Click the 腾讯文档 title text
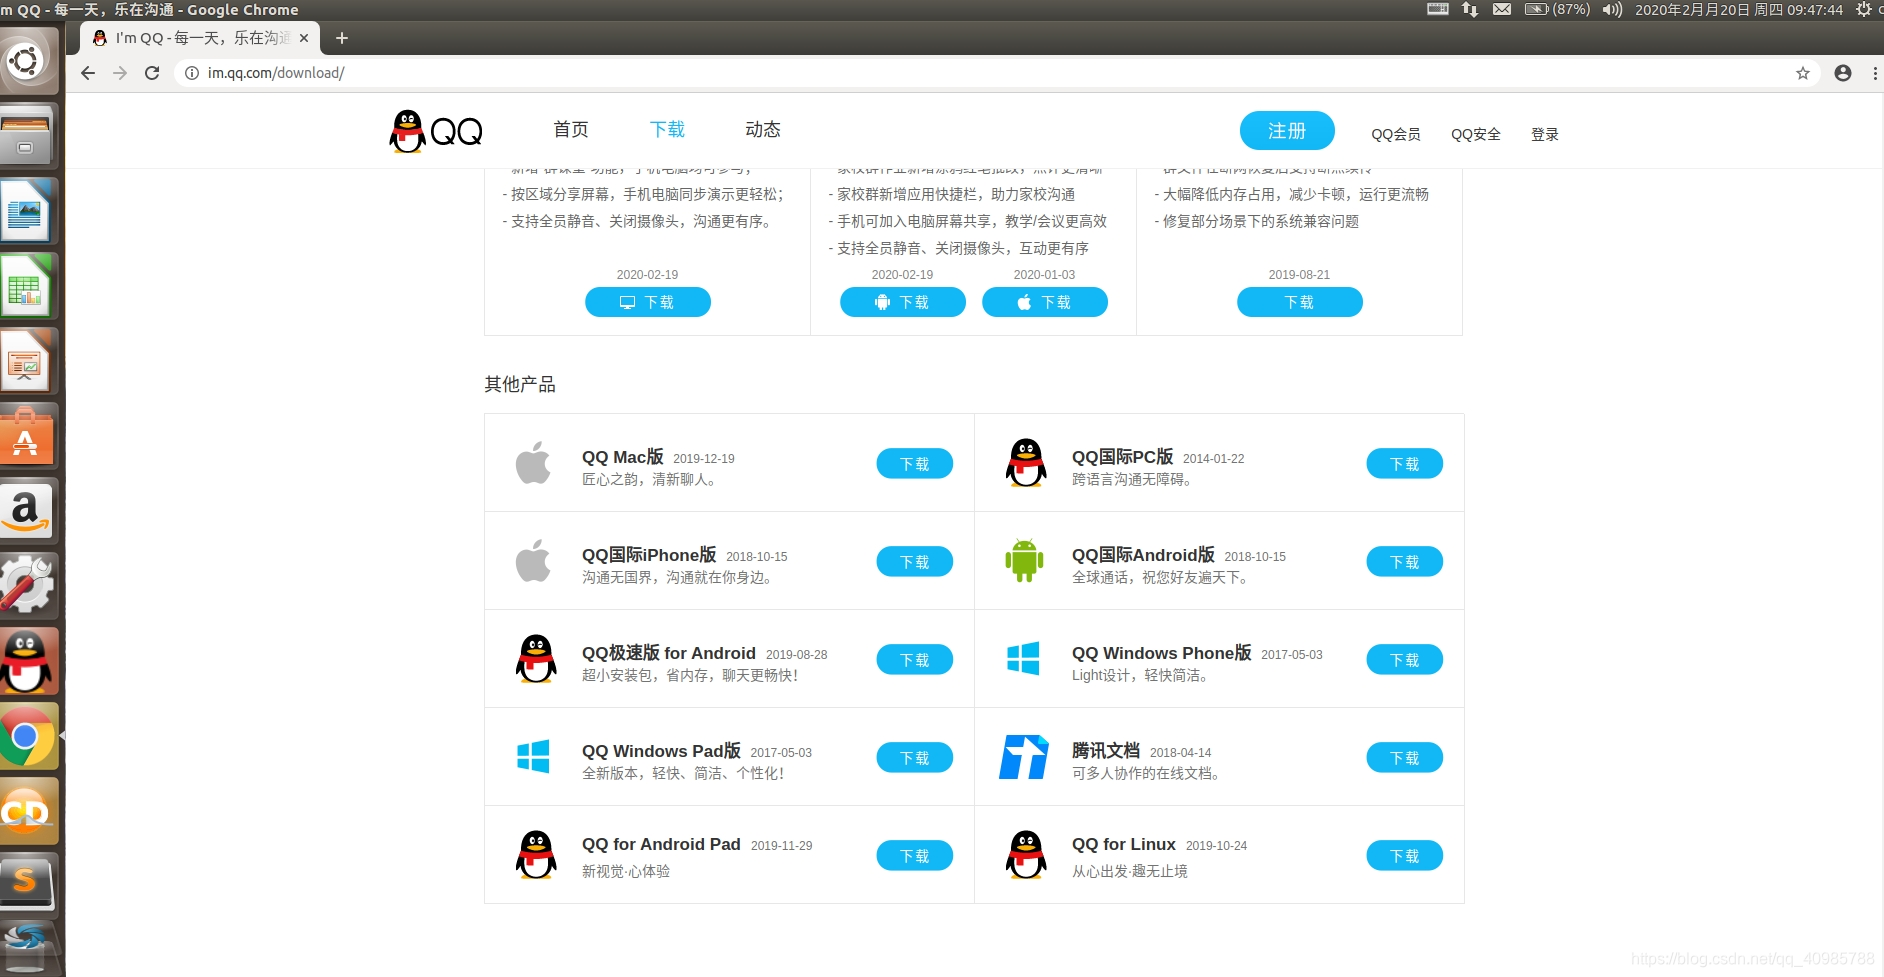 (1106, 751)
